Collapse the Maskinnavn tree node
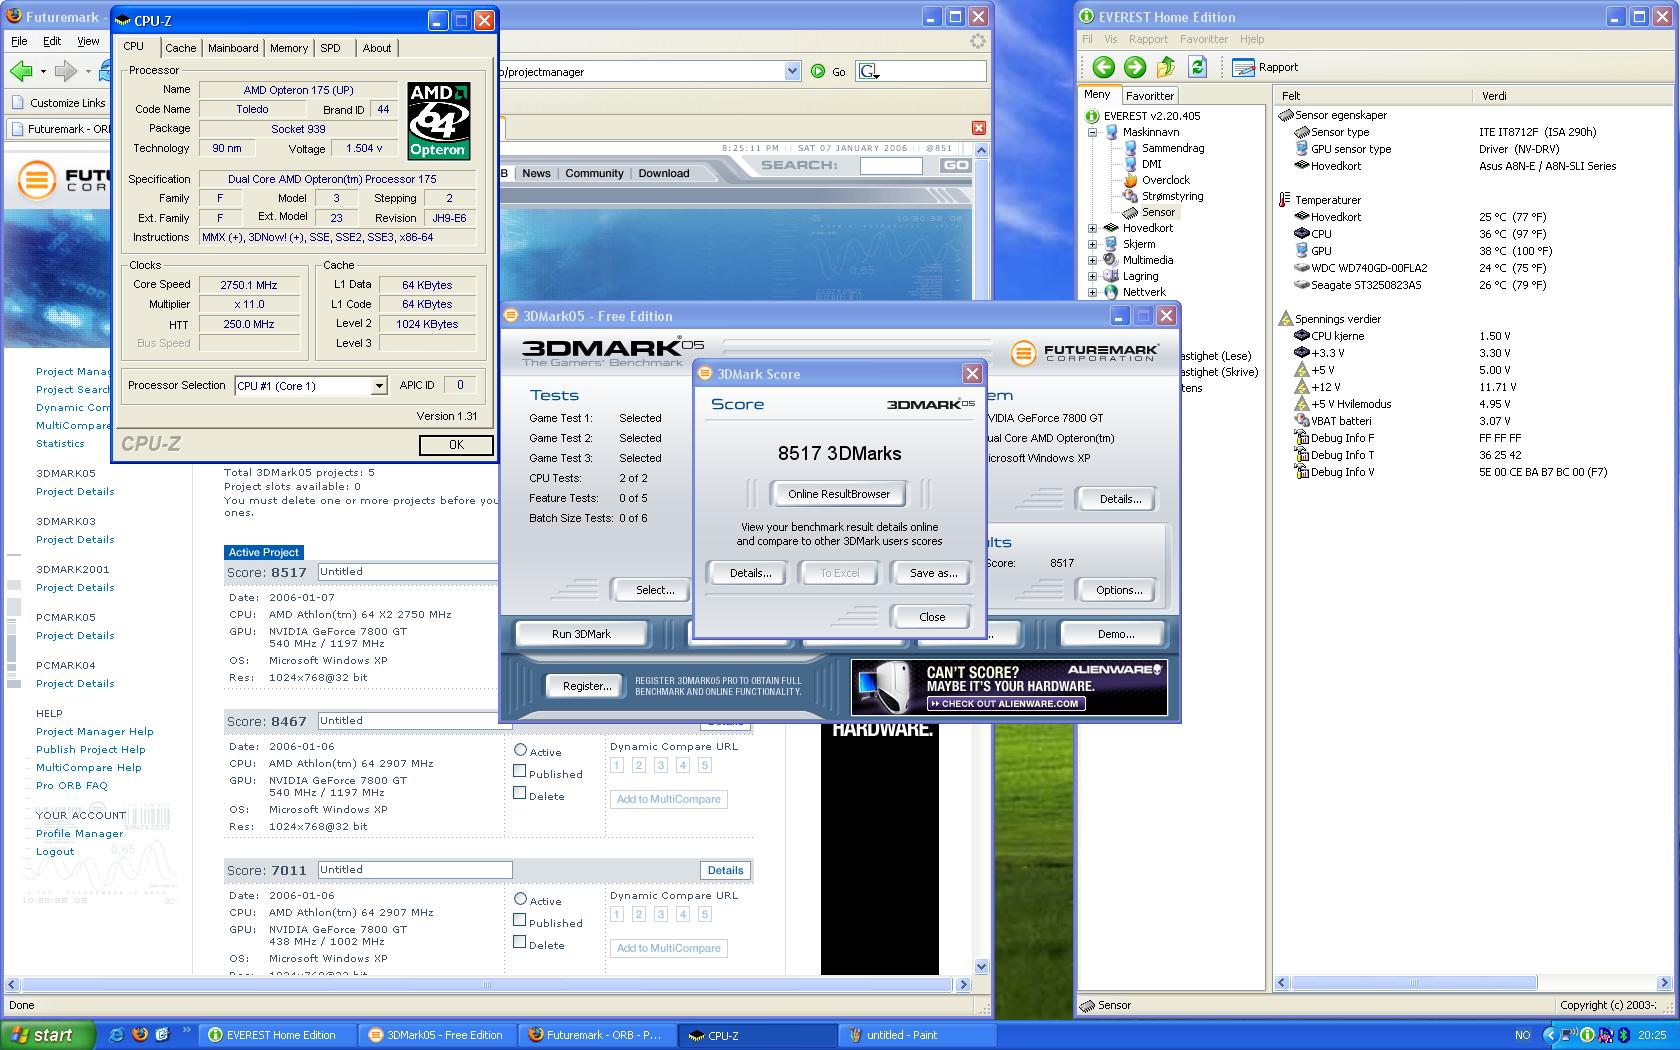The image size is (1680, 1050). click(x=1092, y=132)
